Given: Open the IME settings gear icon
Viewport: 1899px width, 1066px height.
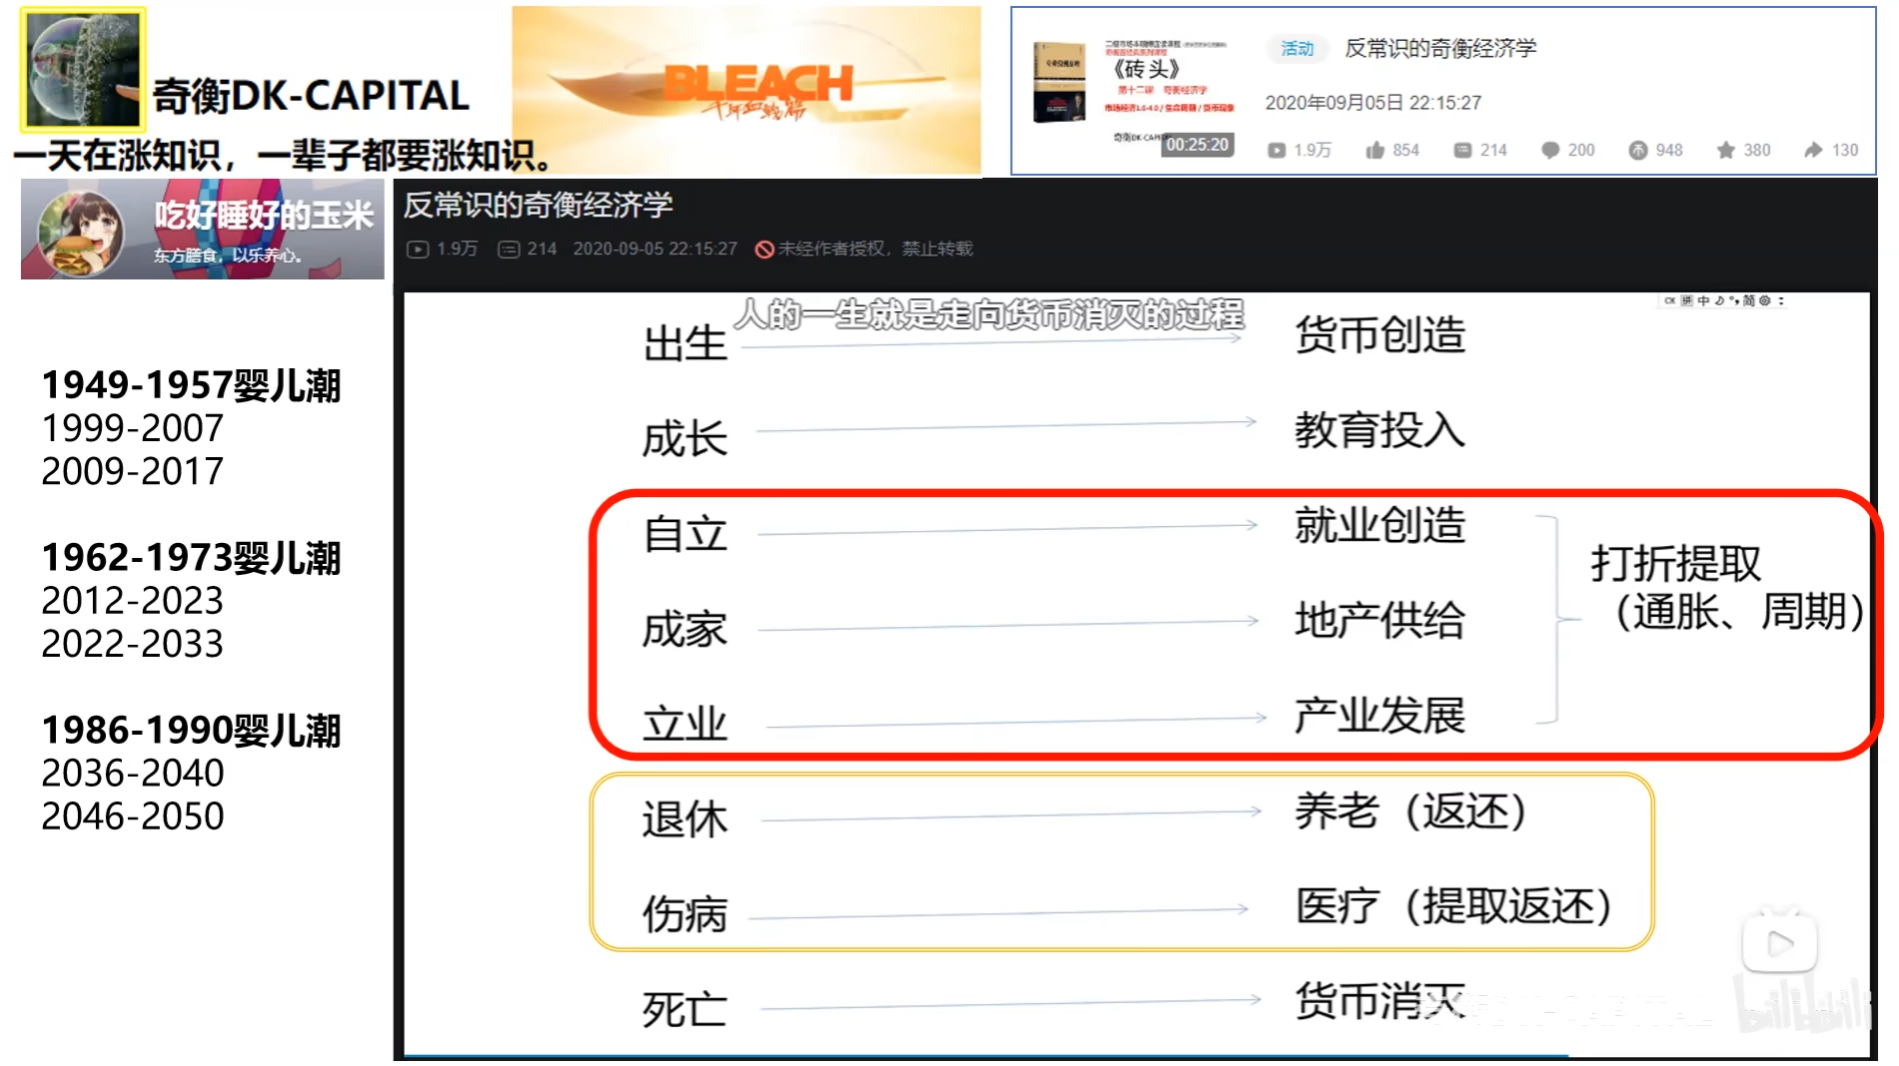Looking at the screenshot, I should coord(1765,300).
